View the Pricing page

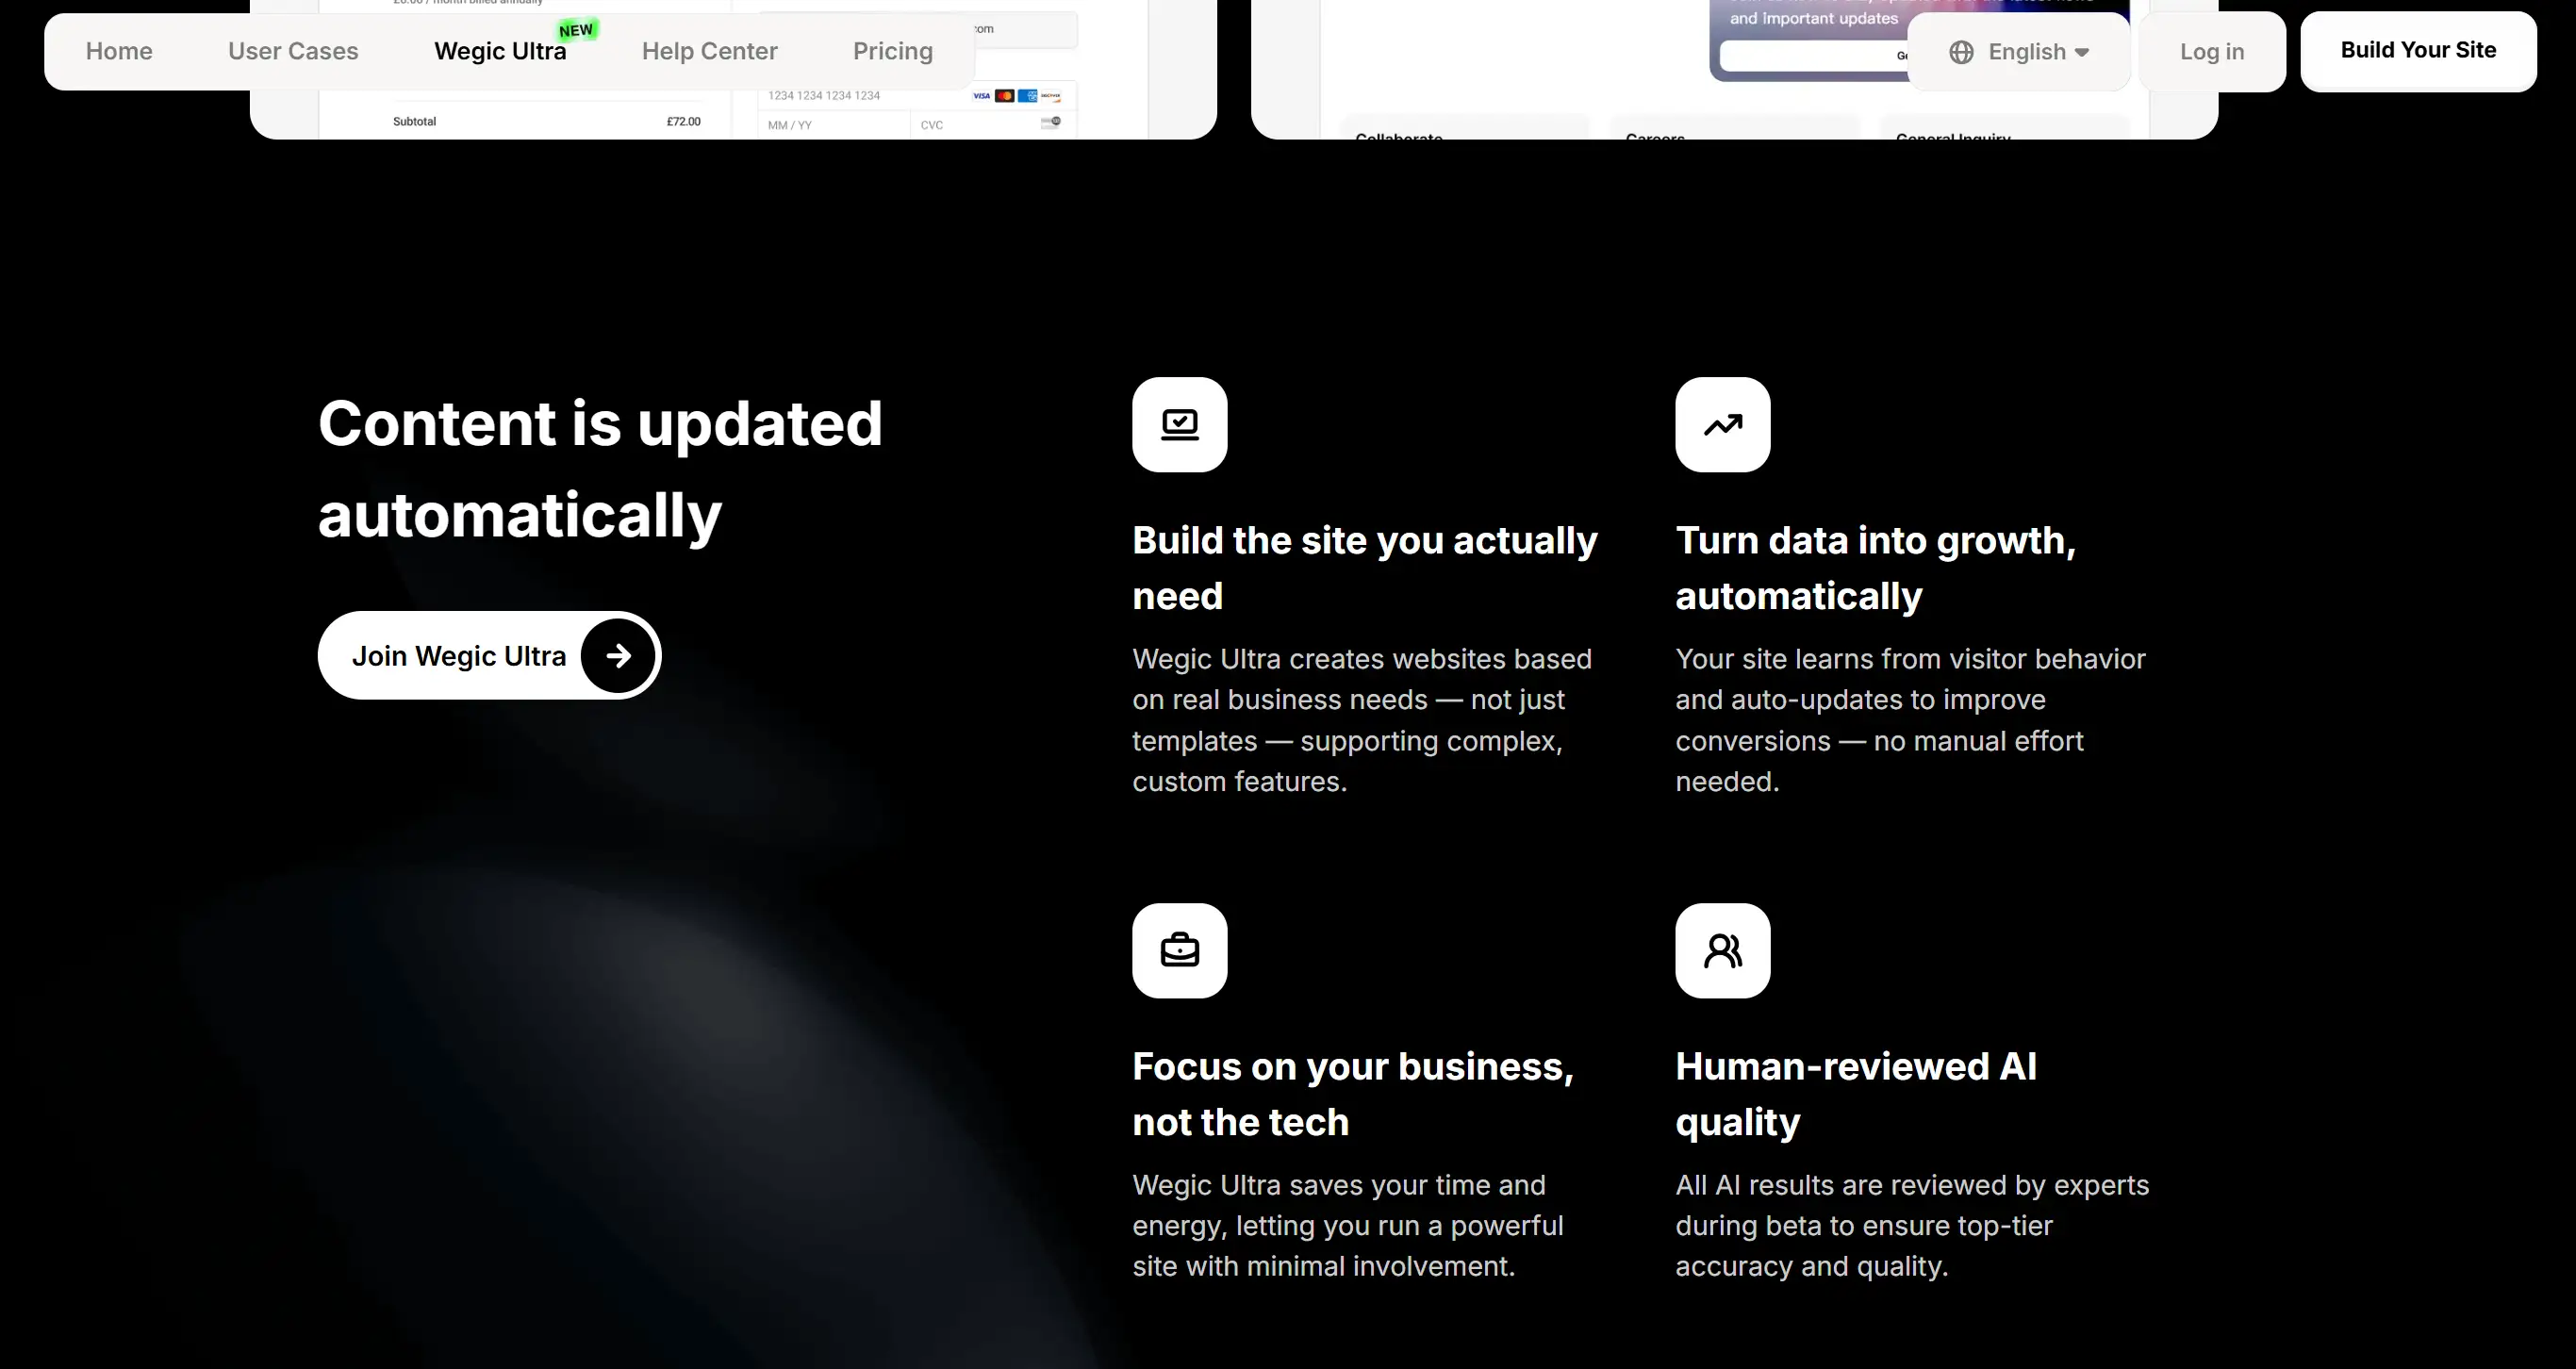[893, 51]
